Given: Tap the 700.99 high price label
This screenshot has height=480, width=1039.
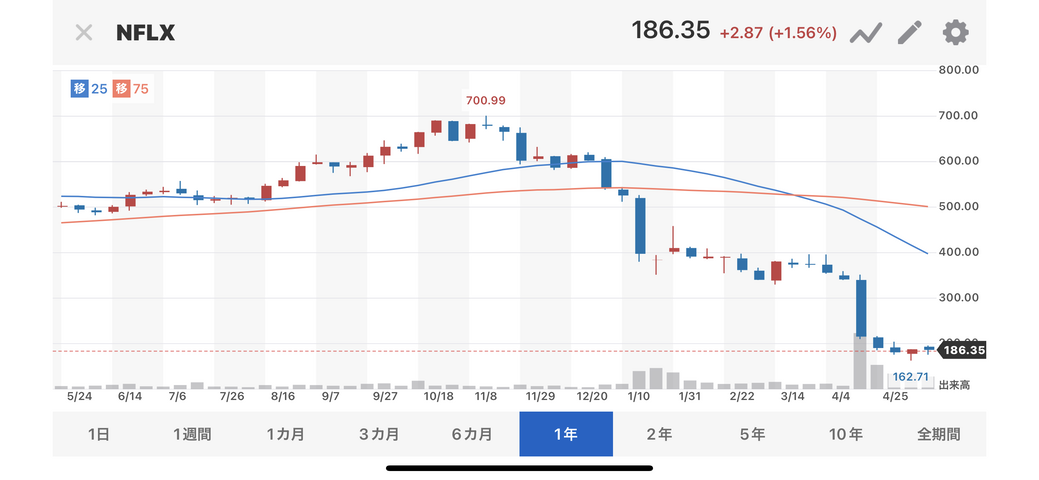Looking at the screenshot, I should click(x=486, y=101).
